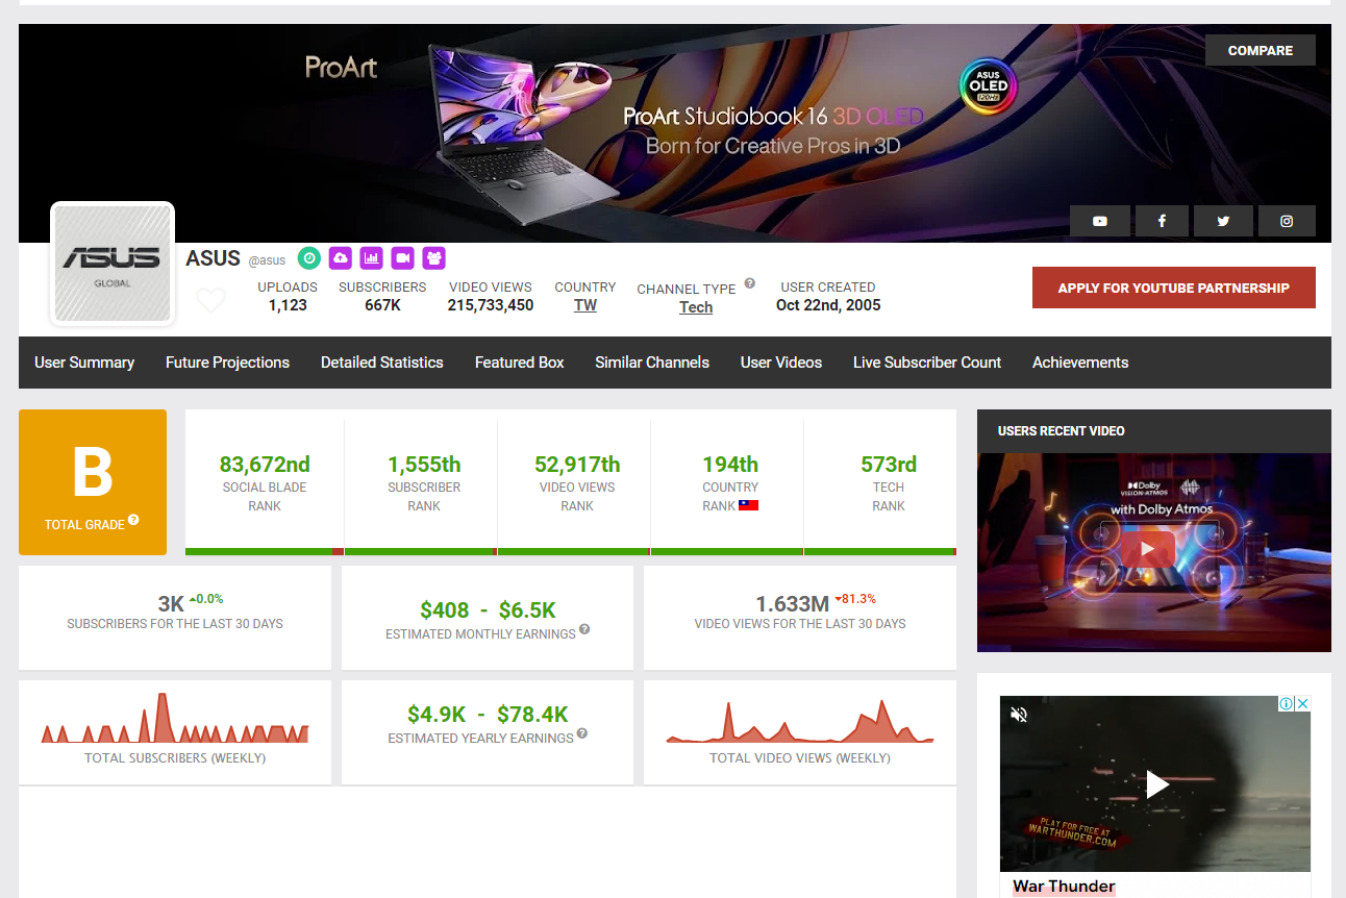The height and width of the screenshot is (898, 1346).
Task: Click the 215,733,450 video views count
Action: coord(490,305)
